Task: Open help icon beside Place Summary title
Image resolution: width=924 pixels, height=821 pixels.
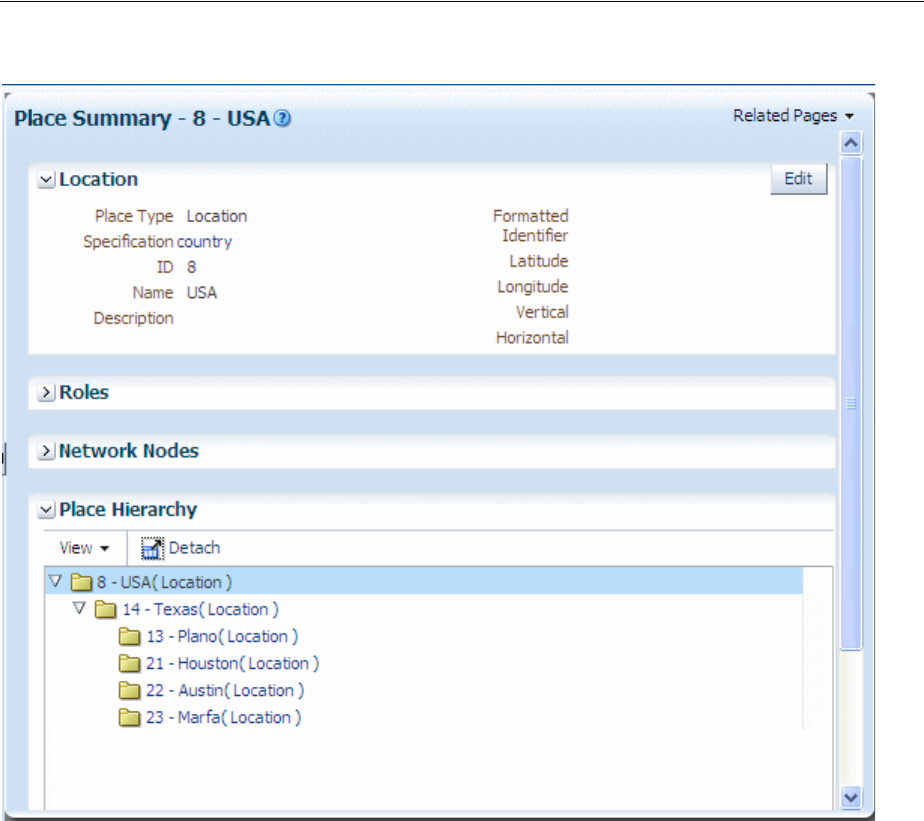Action: (283, 118)
